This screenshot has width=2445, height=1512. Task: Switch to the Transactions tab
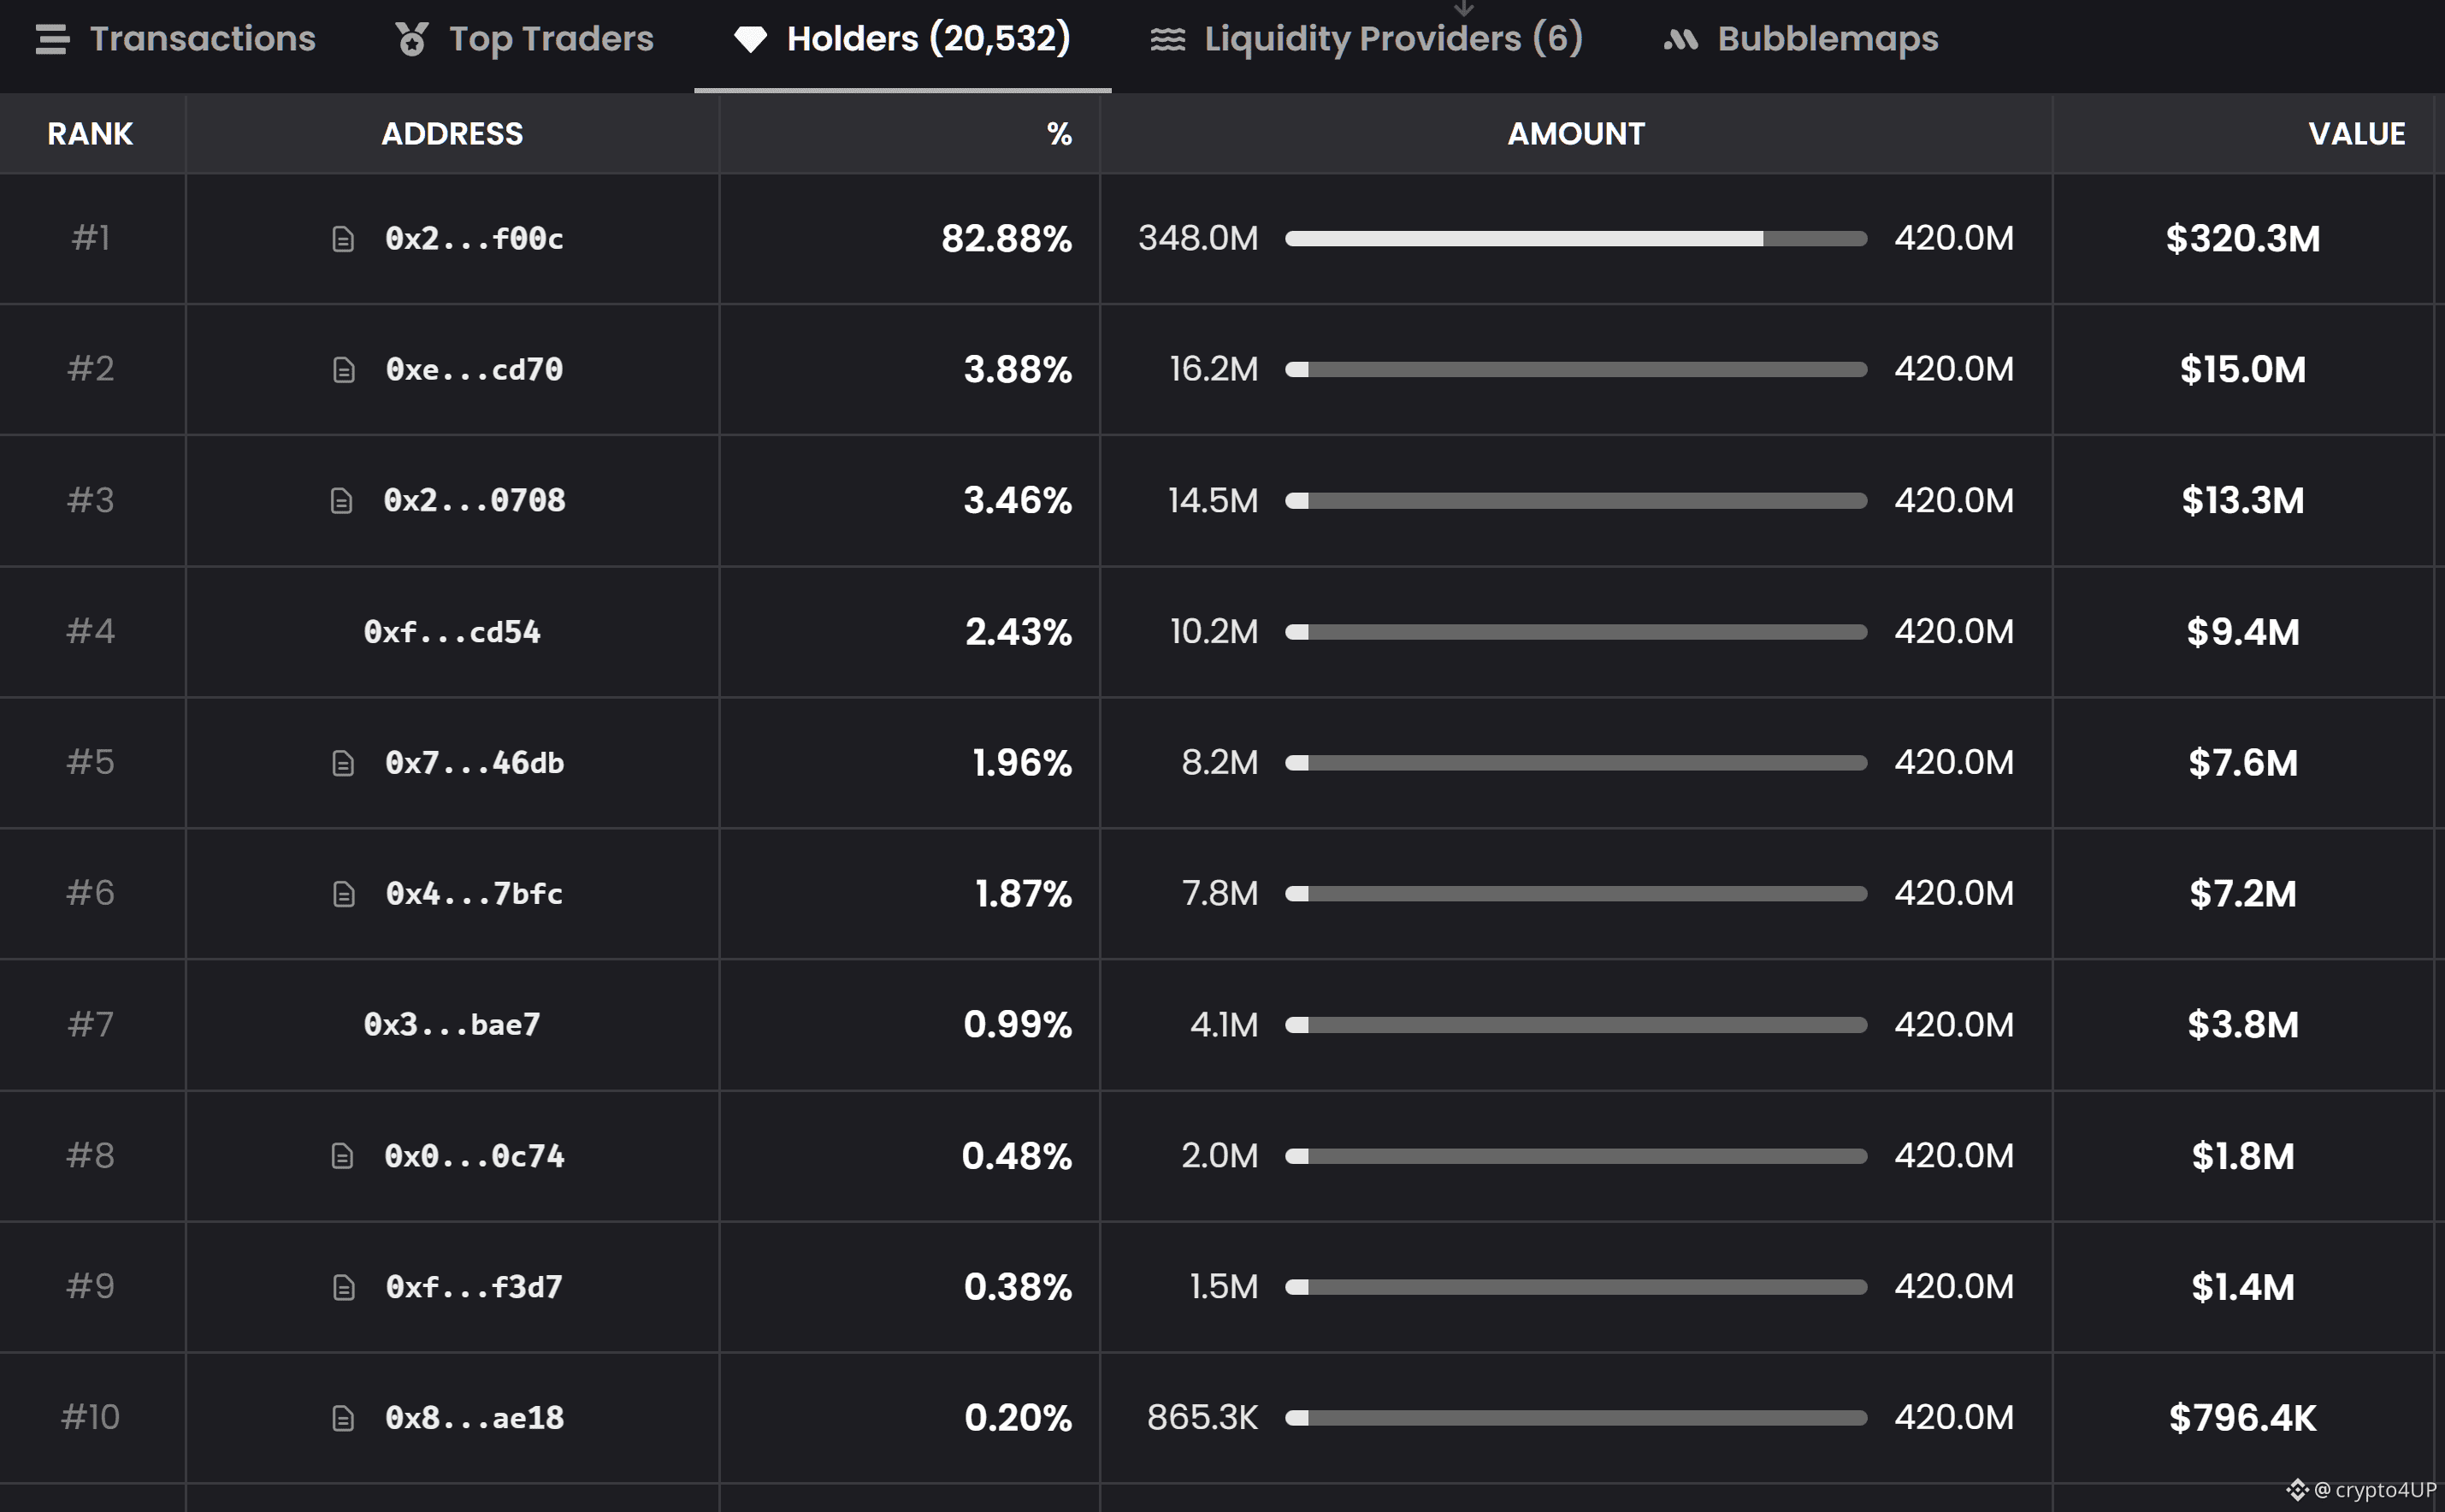coord(202,39)
